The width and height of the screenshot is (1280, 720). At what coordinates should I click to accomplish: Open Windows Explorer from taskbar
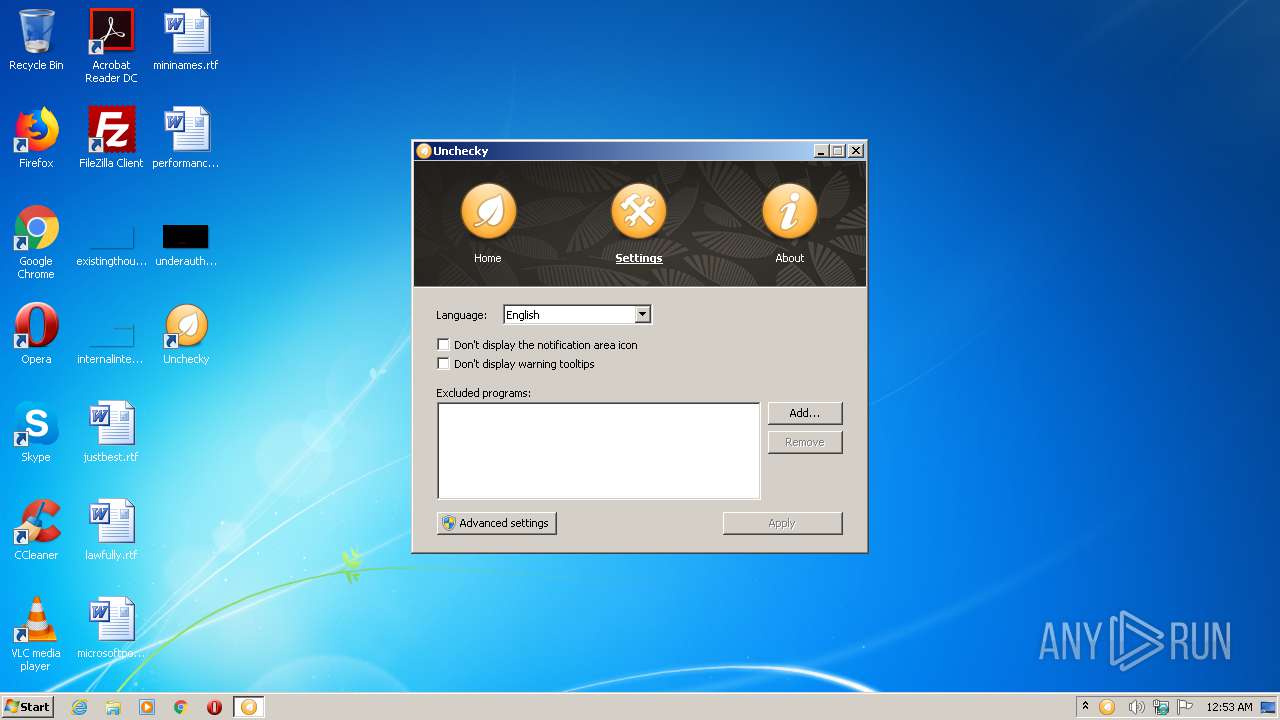tap(113, 707)
